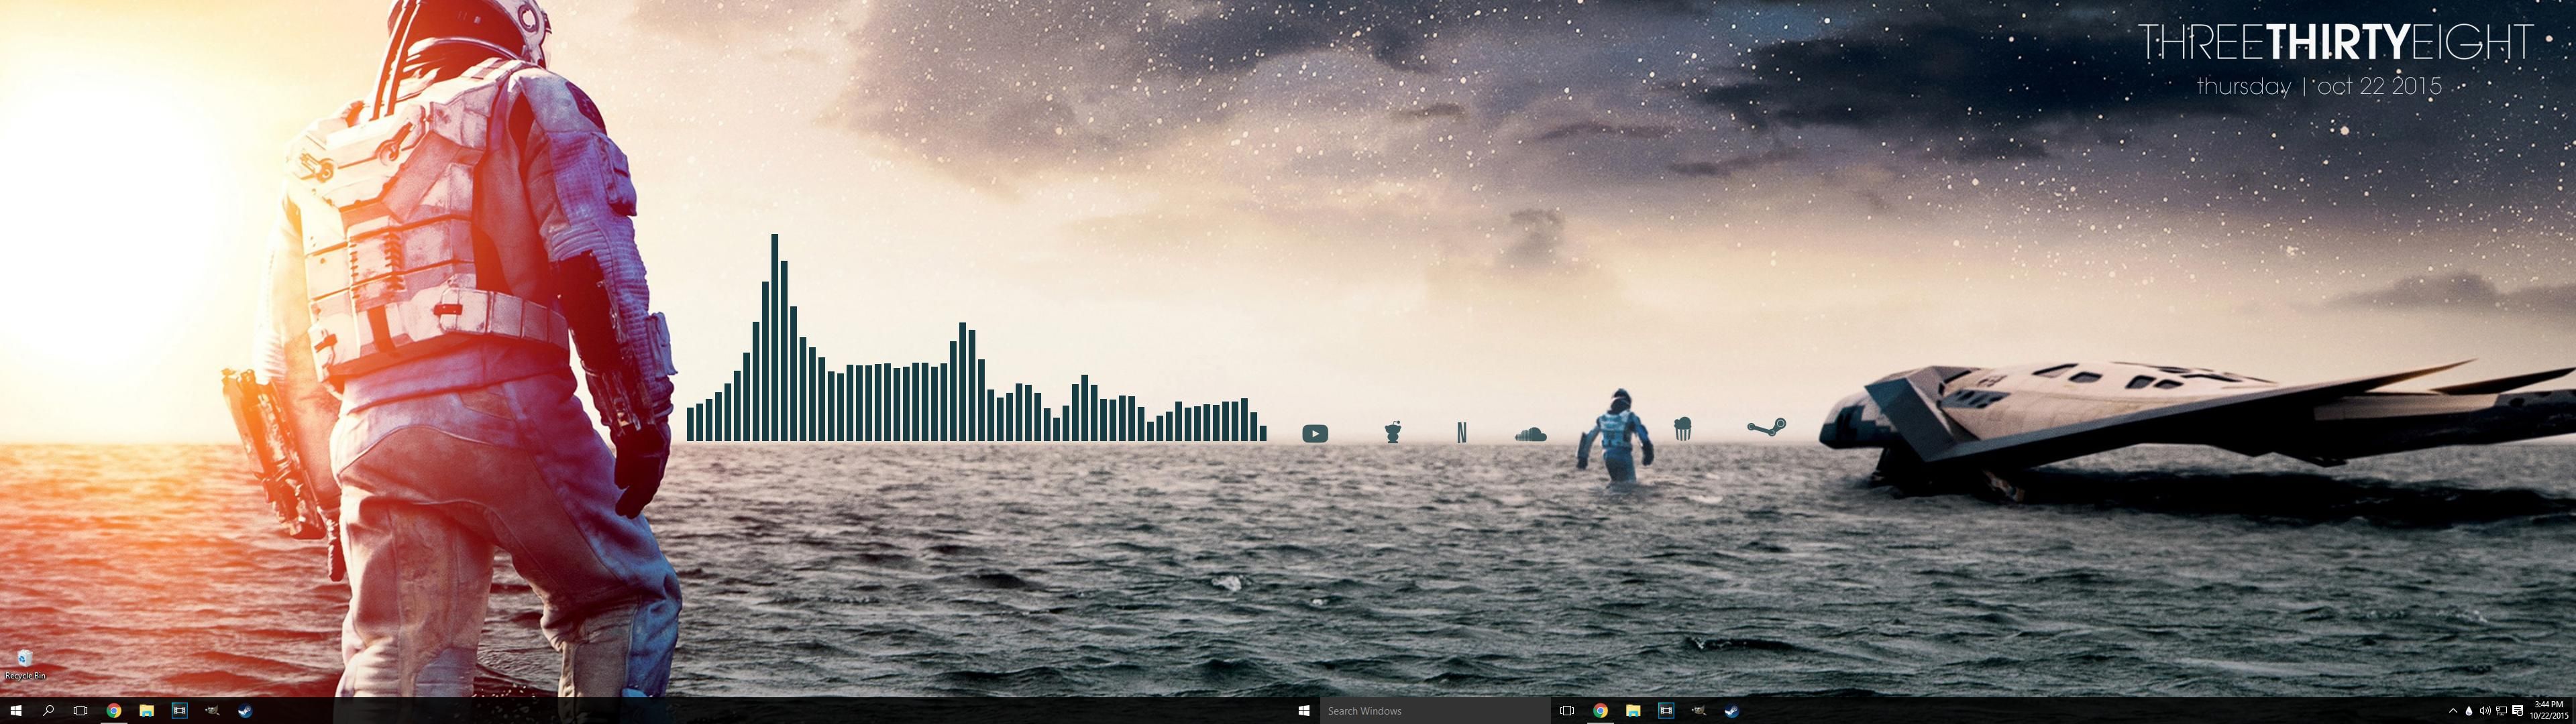Click the Rainmeter raindrop tray icon

(x=2469, y=711)
